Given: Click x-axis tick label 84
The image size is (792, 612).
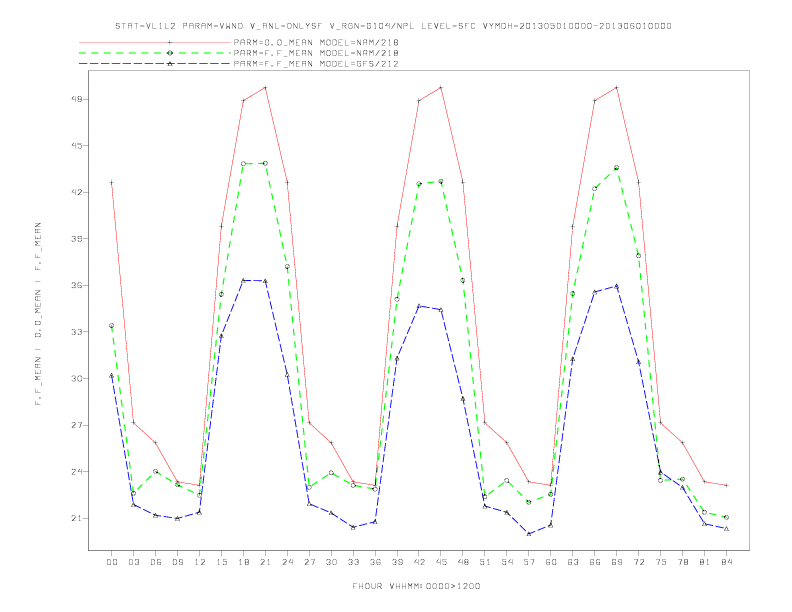Looking at the screenshot, I should [727, 562].
